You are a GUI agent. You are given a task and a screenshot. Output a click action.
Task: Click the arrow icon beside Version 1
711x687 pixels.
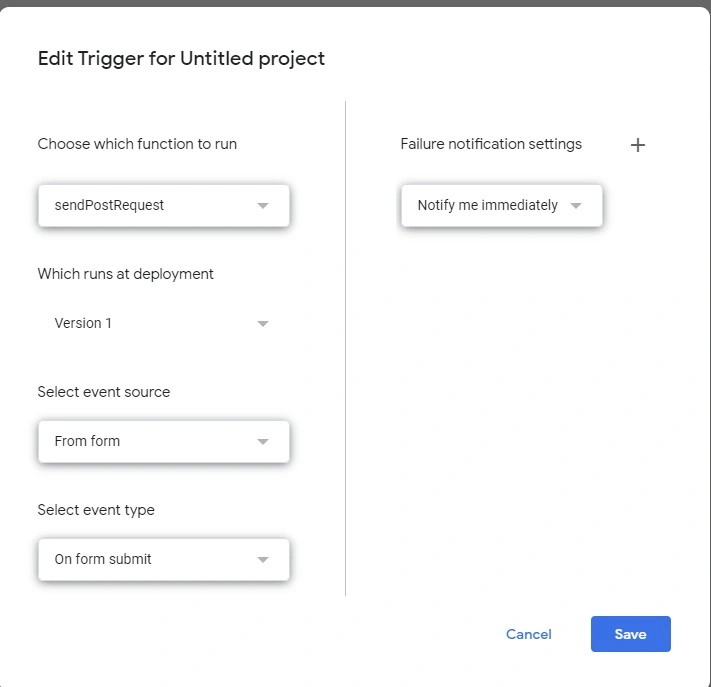coord(263,323)
